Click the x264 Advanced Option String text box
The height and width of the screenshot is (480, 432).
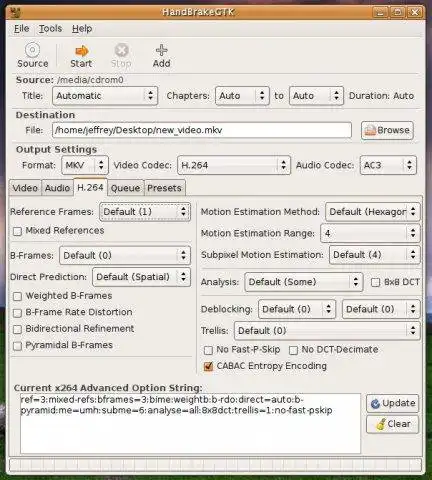[190, 424]
